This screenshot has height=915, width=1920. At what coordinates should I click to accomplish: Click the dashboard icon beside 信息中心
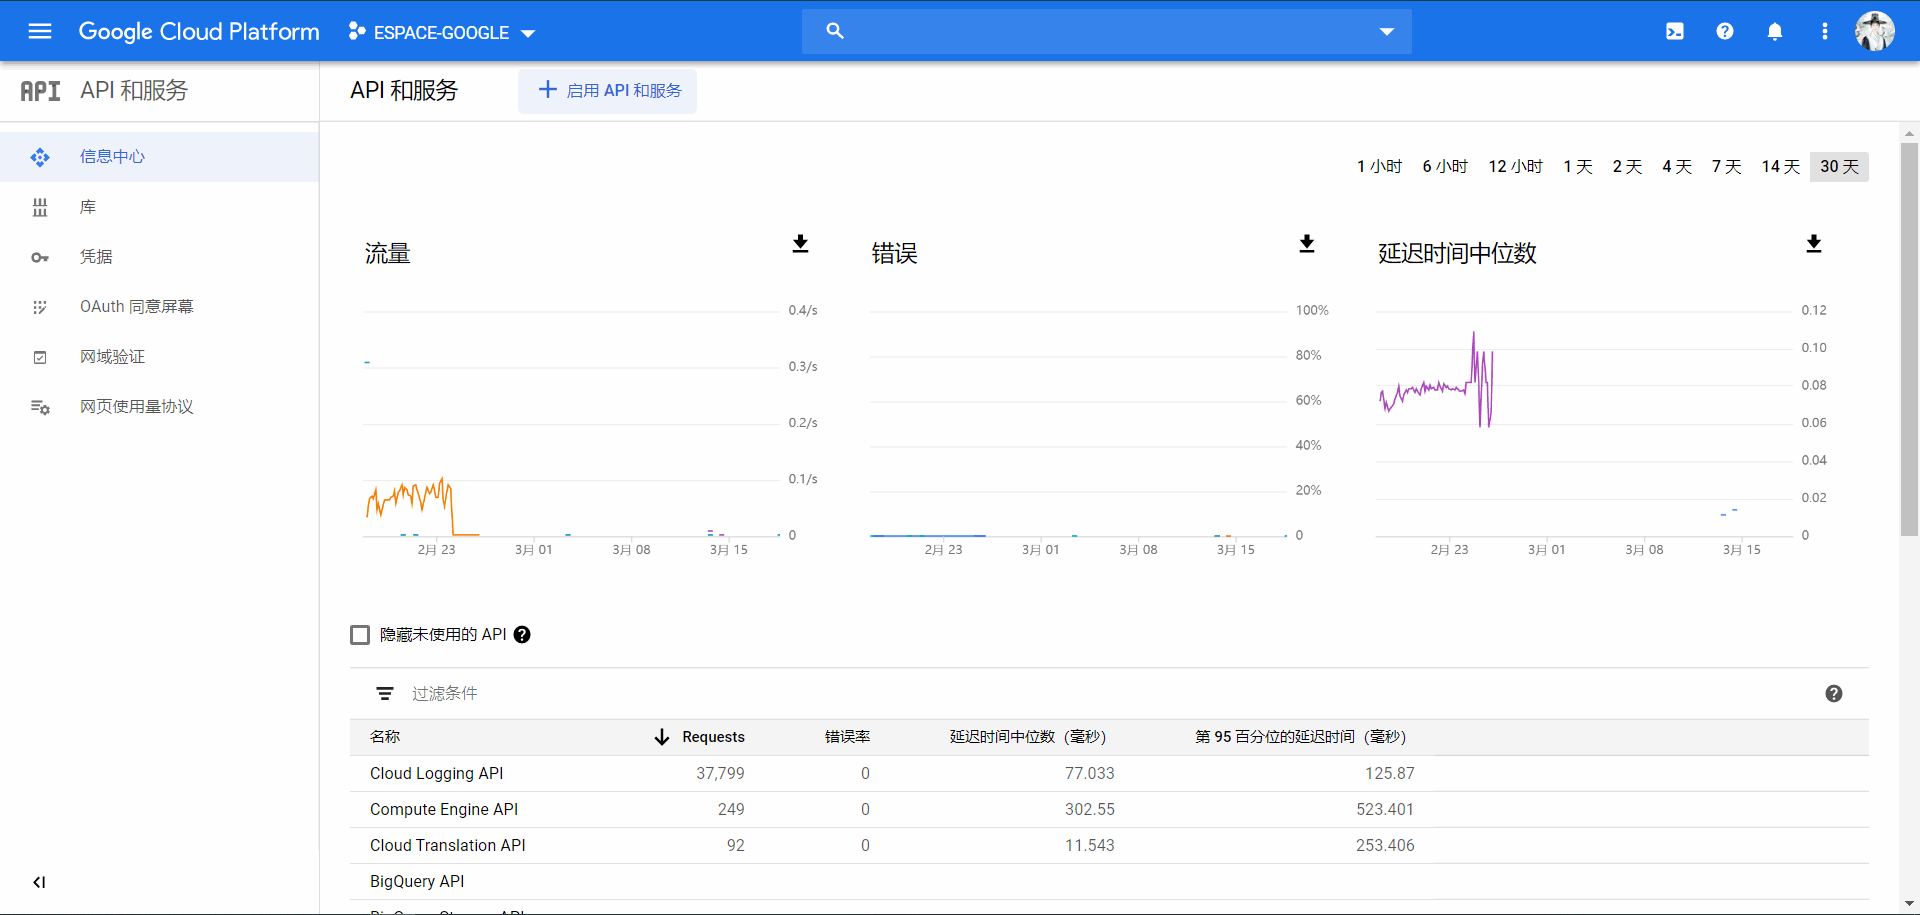click(x=40, y=157)
